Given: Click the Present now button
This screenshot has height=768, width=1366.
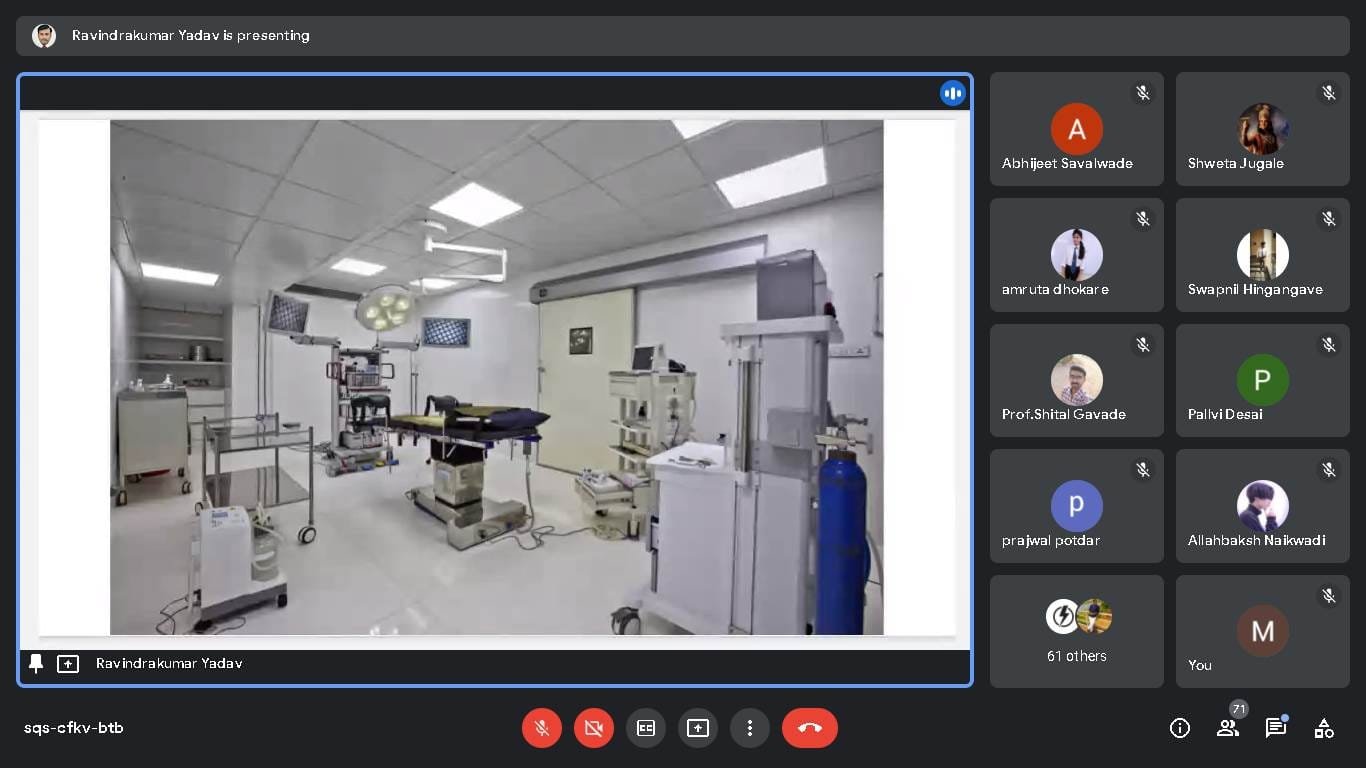Looking at the screenshot, I should (698, 728).
